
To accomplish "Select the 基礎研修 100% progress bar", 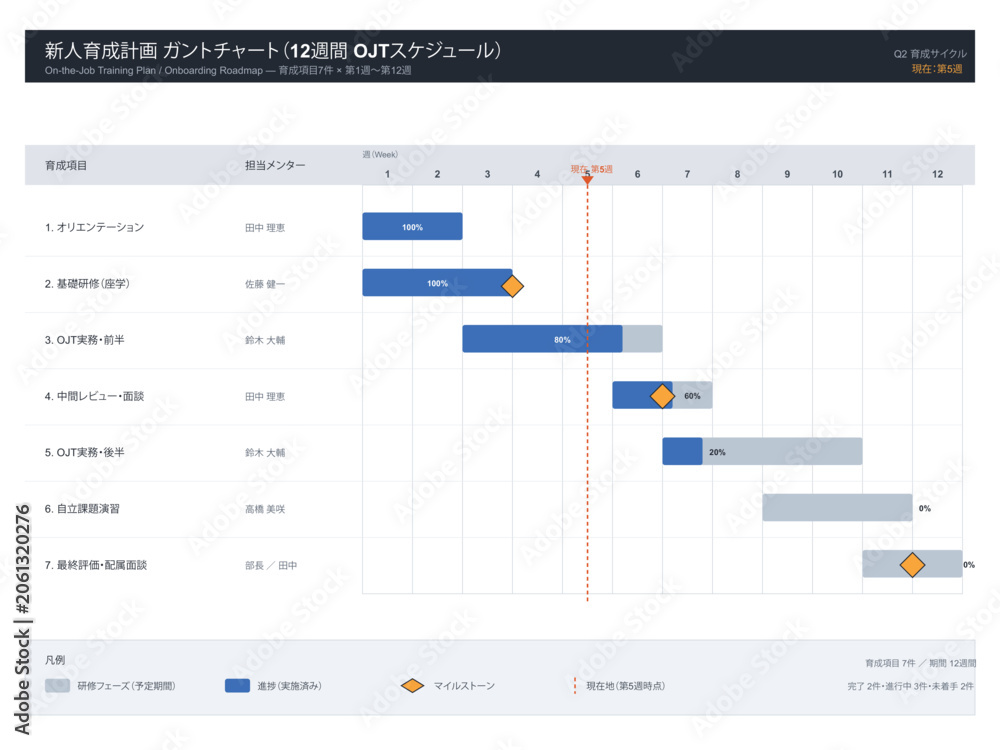I will (x=437, y=283).
